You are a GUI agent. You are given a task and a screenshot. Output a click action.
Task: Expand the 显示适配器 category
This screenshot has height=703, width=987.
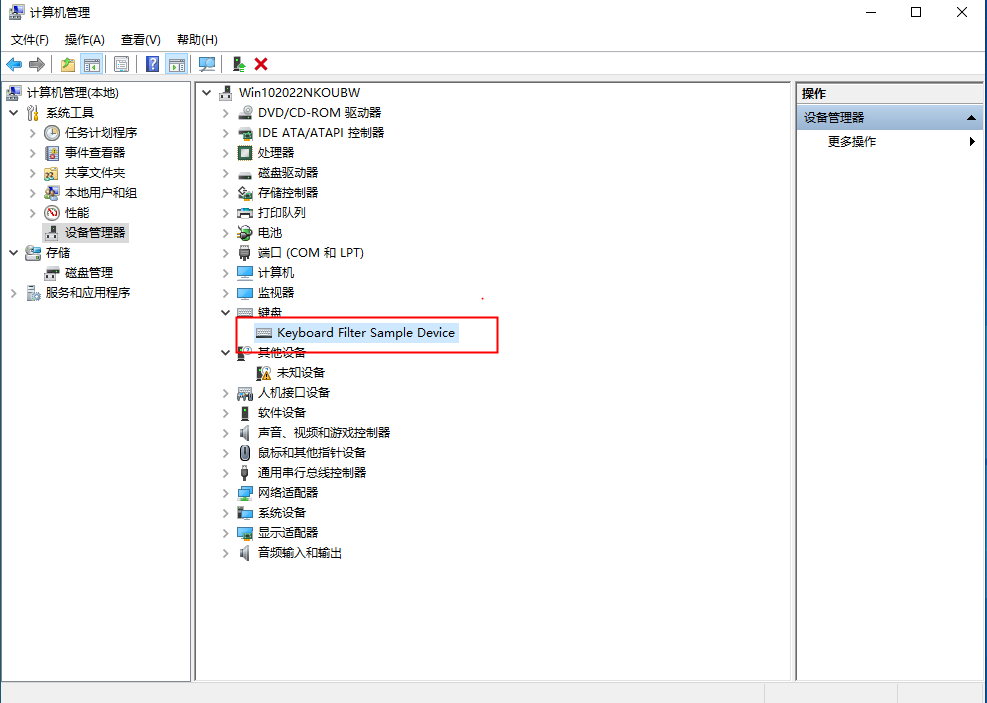click(x=225, y=533)
